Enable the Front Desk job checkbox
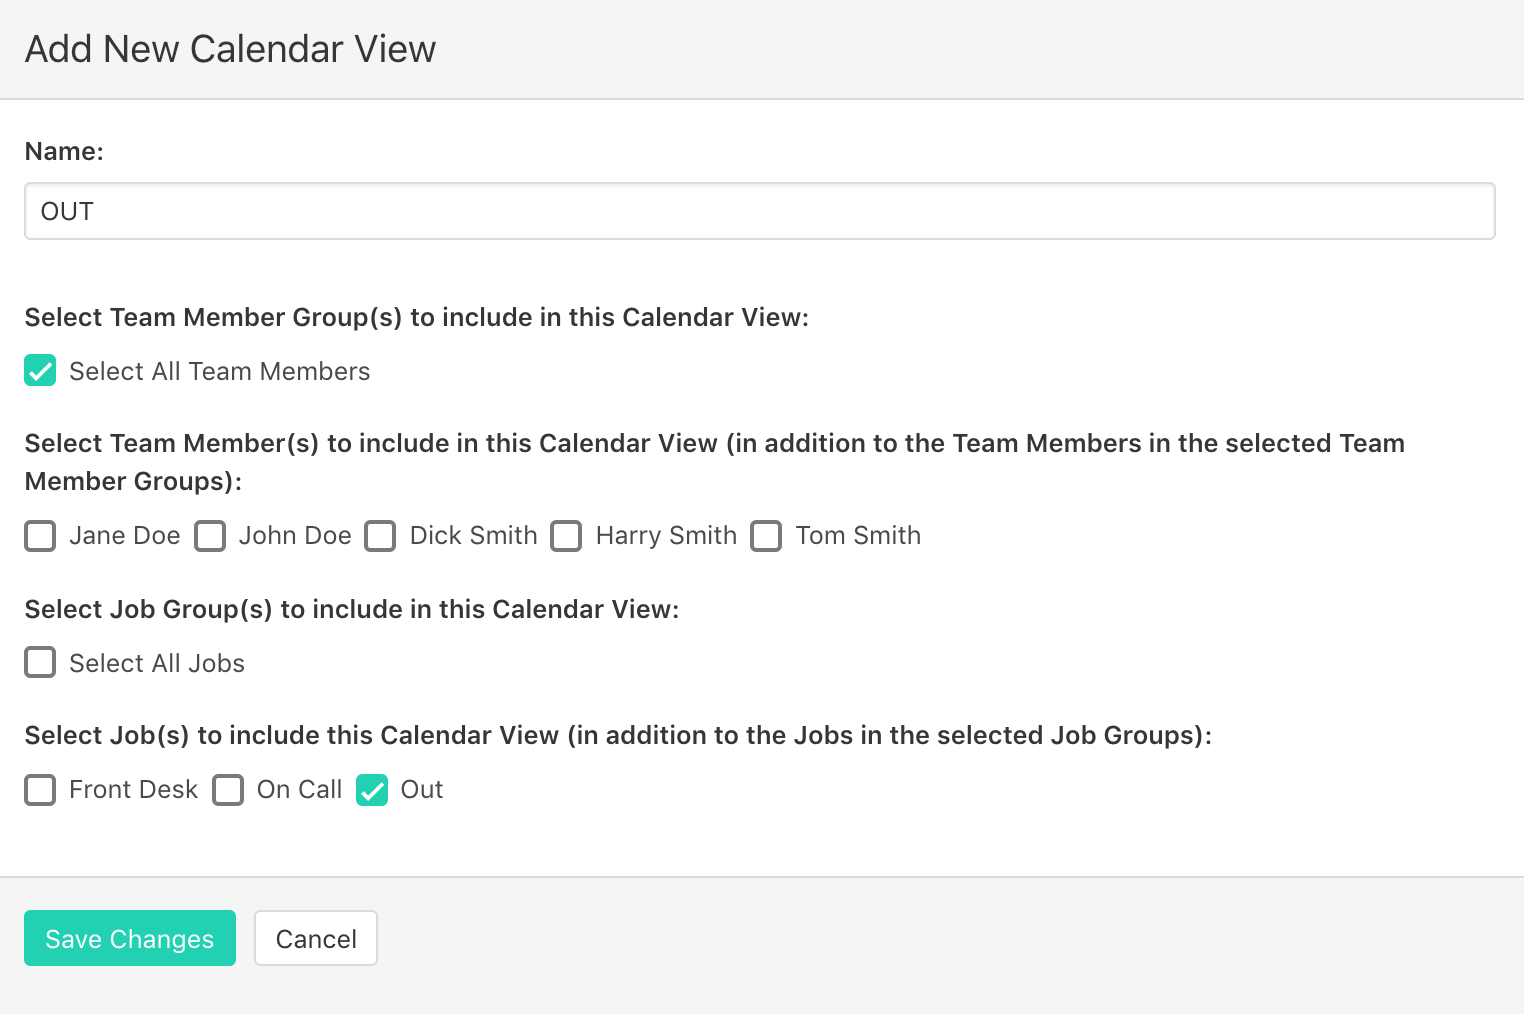Screen dimensions: 1524x1014 click(x=40, y=790)
